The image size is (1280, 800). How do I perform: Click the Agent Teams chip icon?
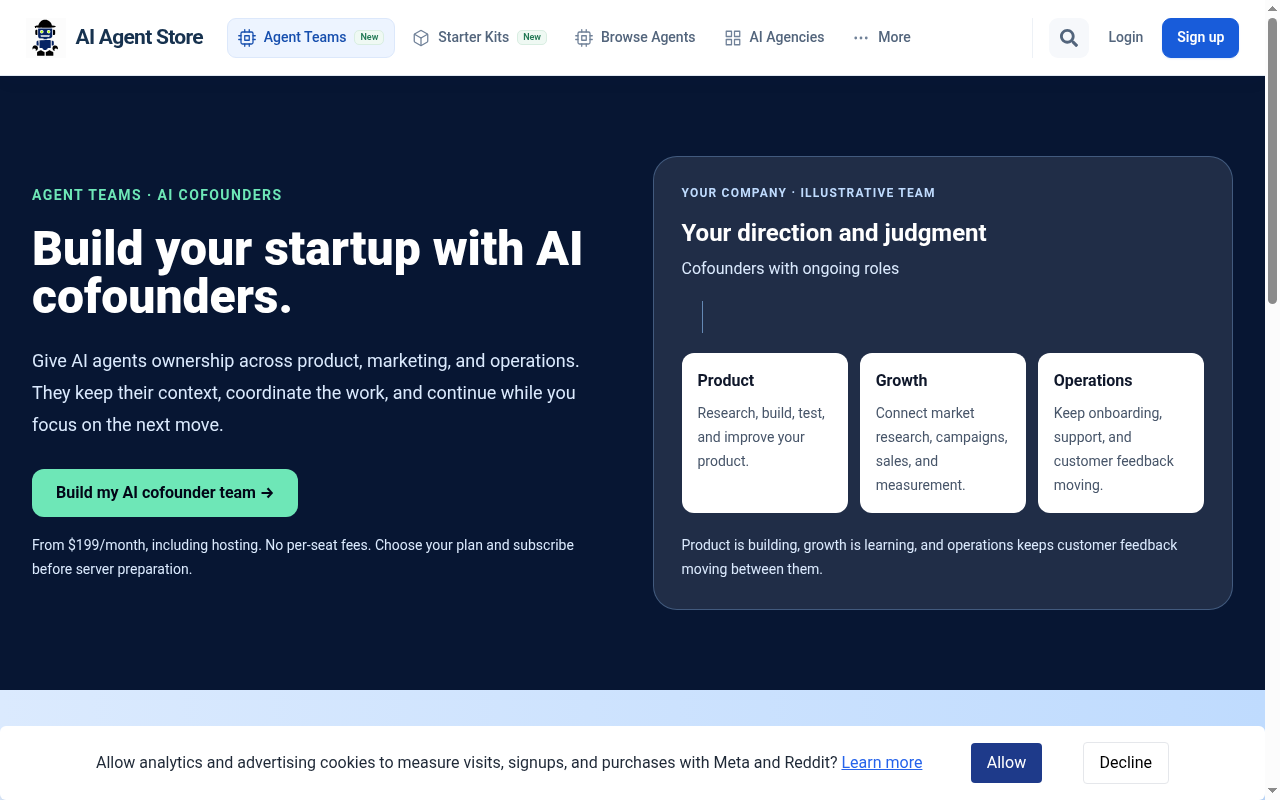[x=247, y=38]
